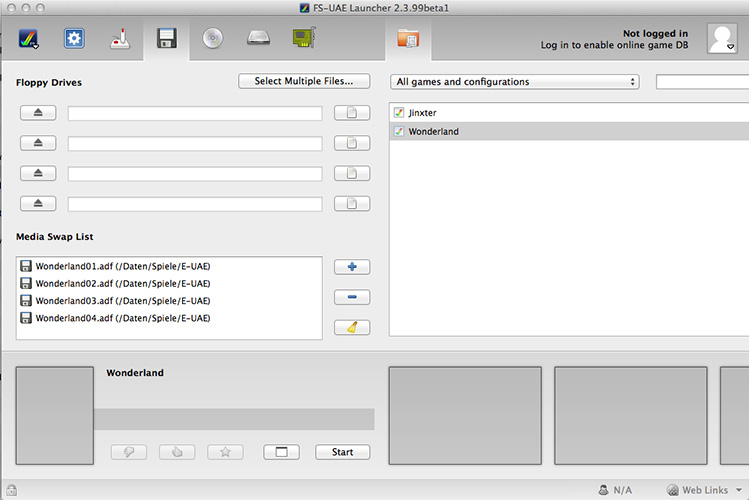Switch to the CD-ROM drives tab

[213, 39]
